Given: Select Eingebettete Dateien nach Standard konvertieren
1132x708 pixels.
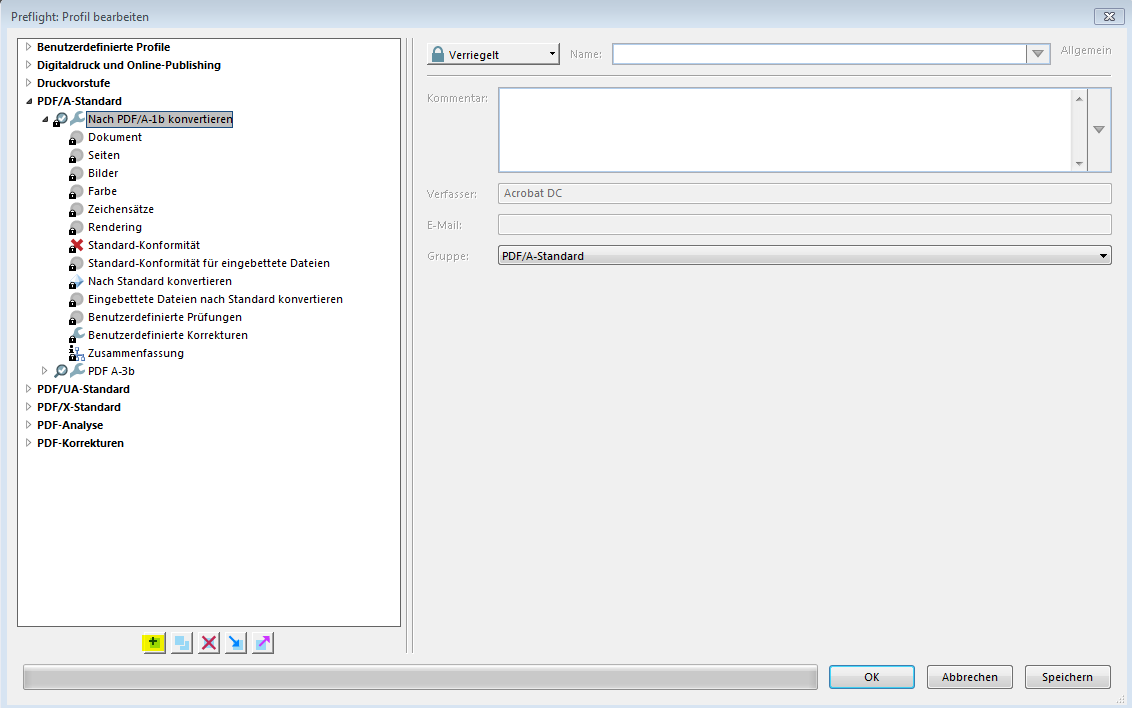Looking at the screenshot, I should pos(215,299).
